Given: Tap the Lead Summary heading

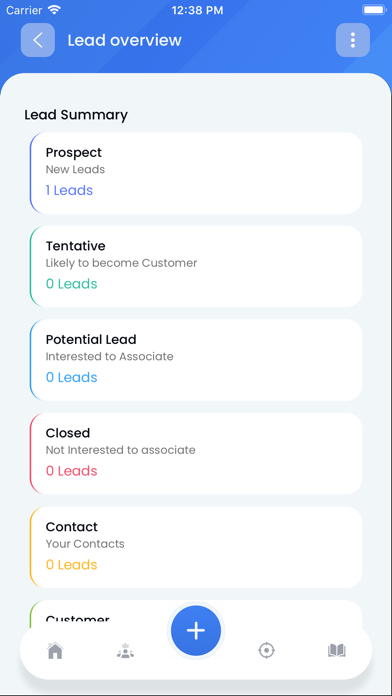Looking at the screenshot, I should [x=76, y=115].
